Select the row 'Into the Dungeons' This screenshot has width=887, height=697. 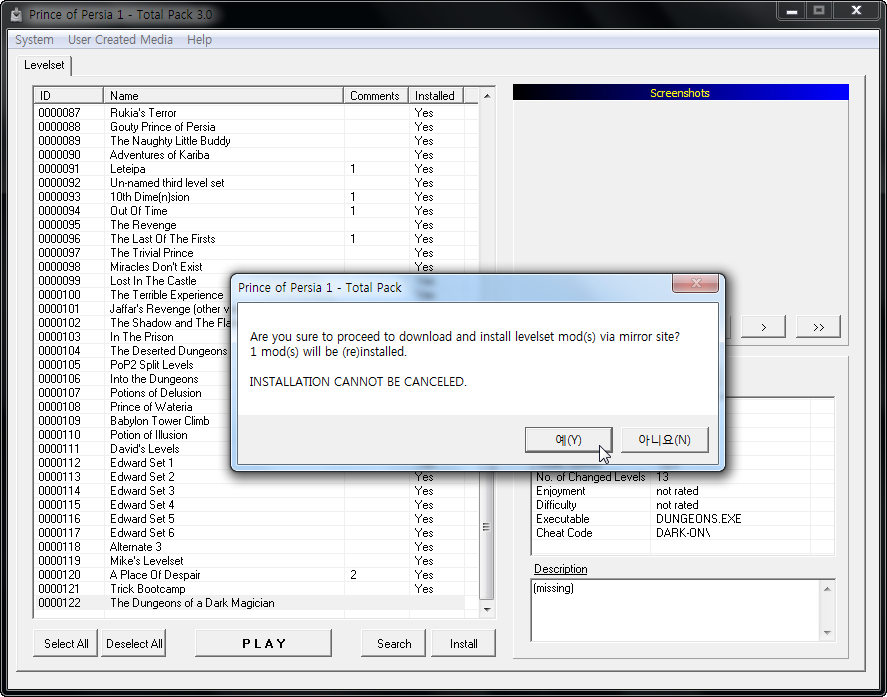click(133, 378)
